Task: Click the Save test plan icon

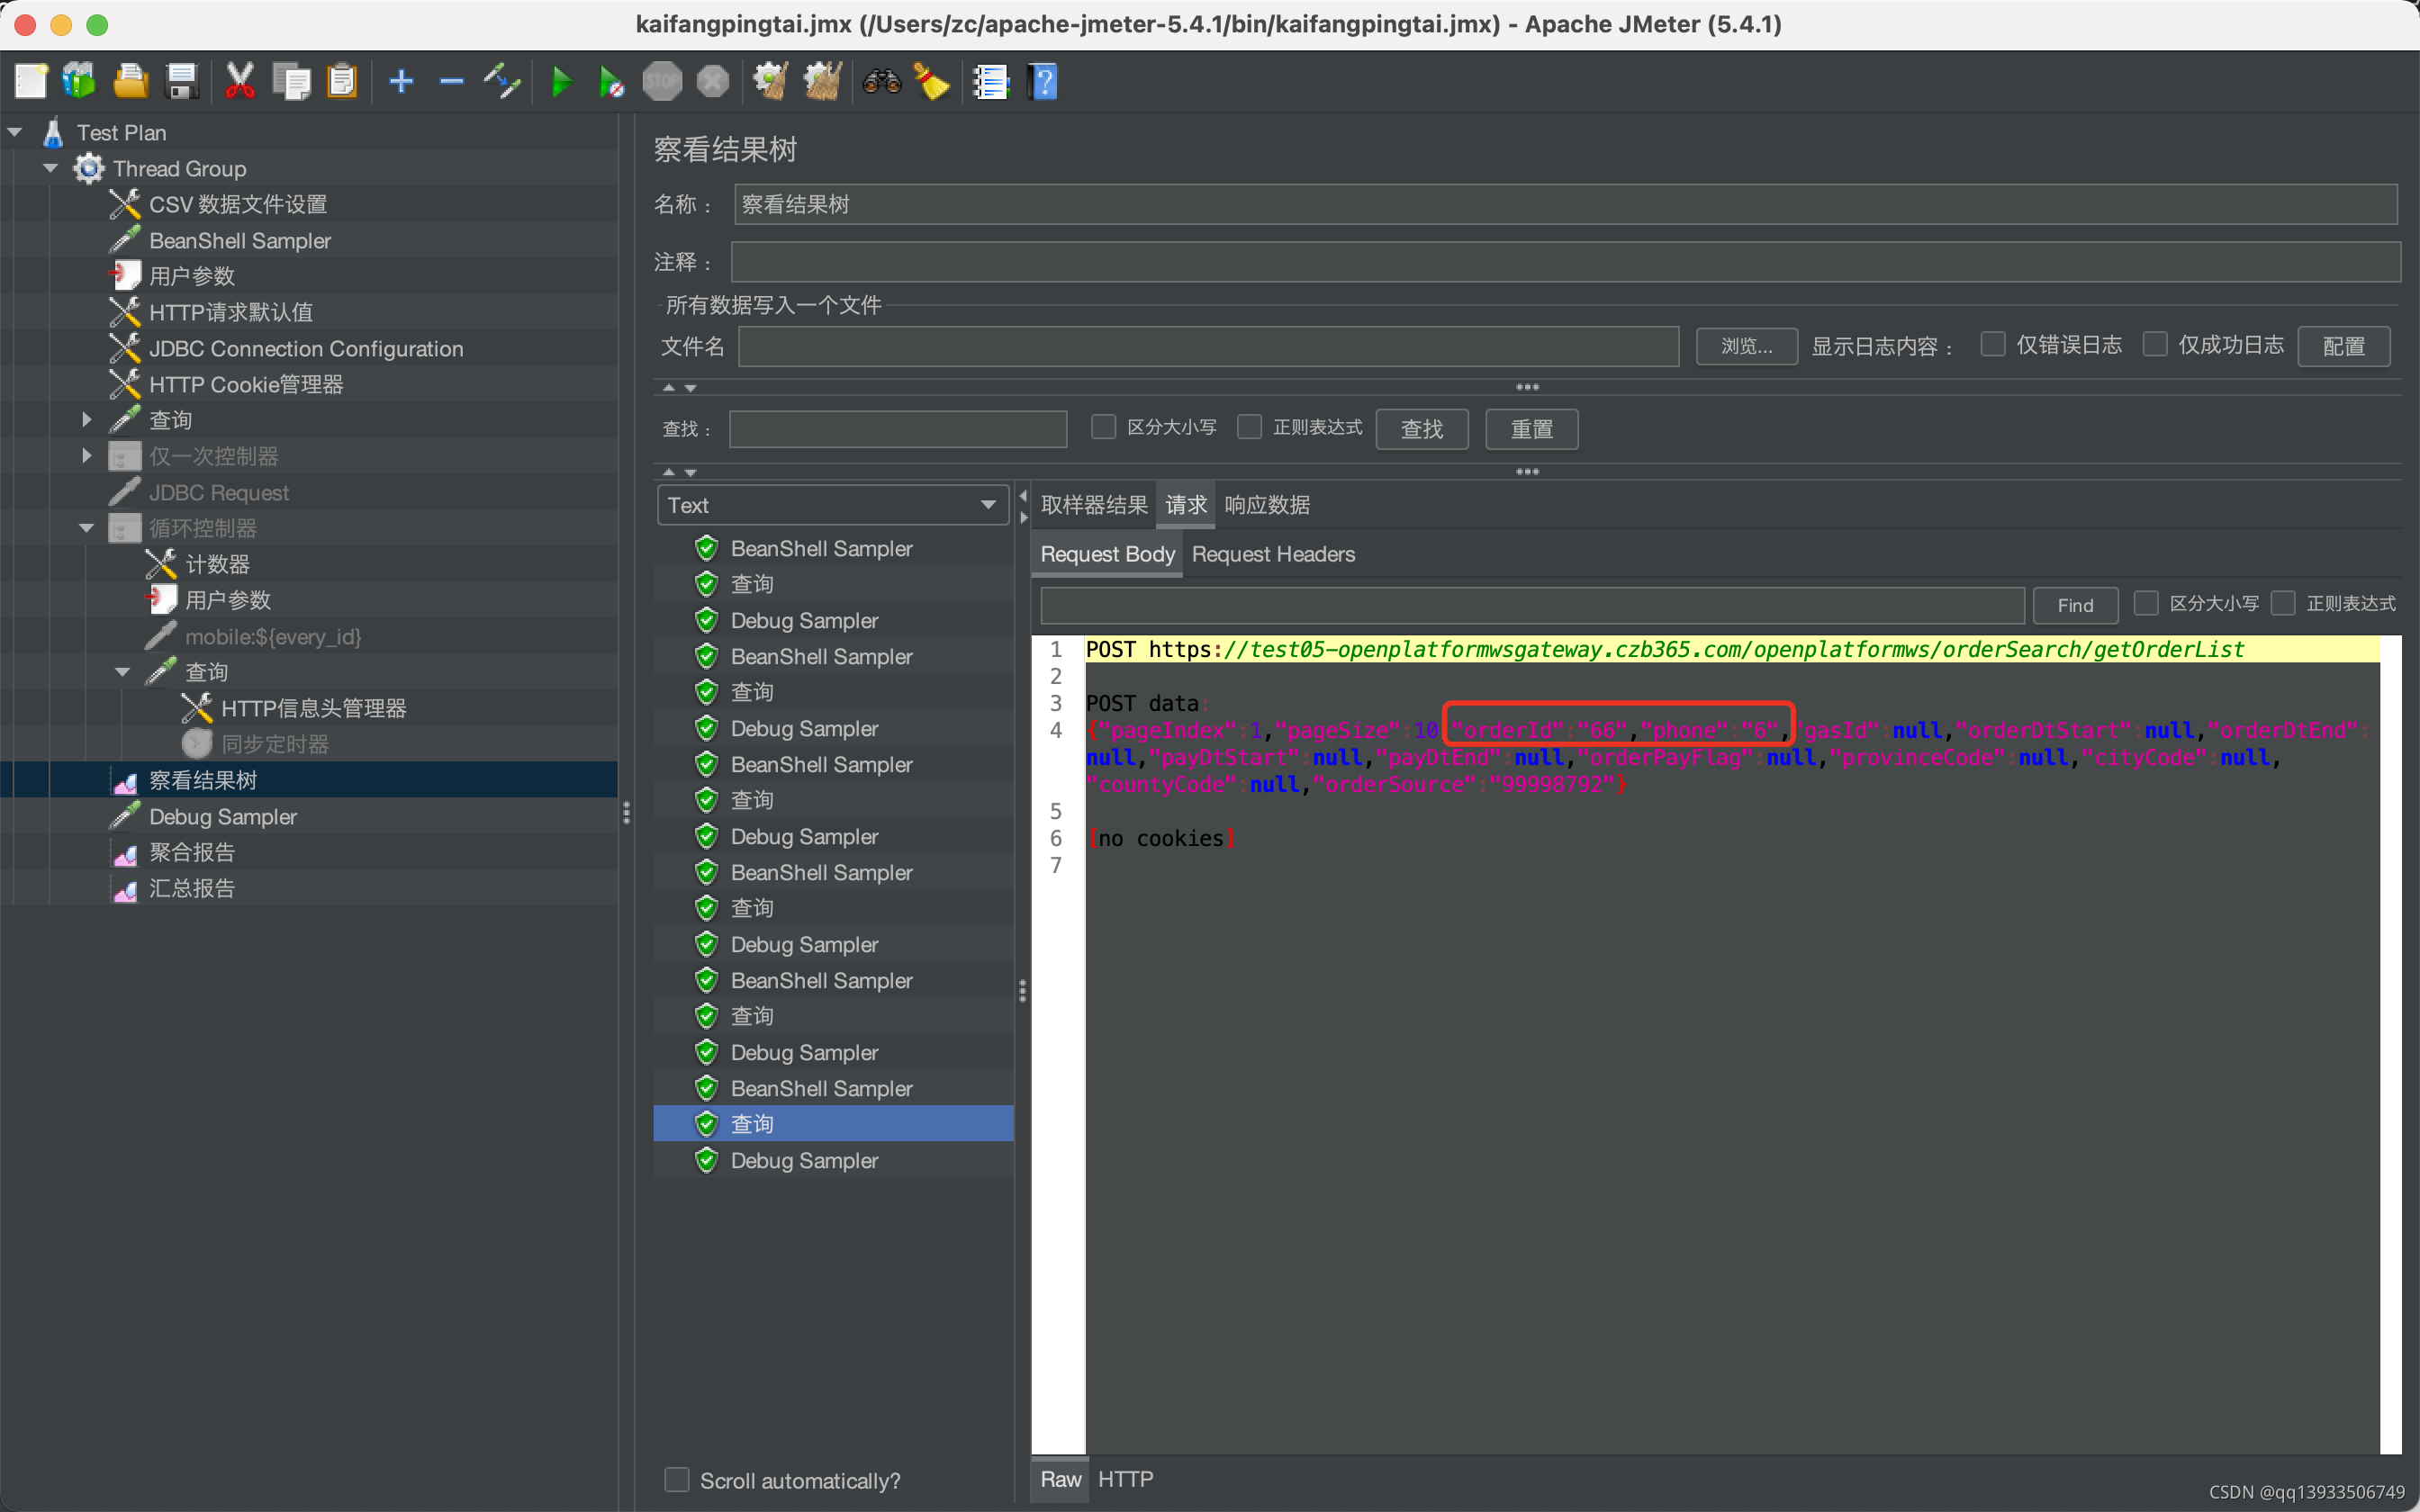Action: [183, 80]
